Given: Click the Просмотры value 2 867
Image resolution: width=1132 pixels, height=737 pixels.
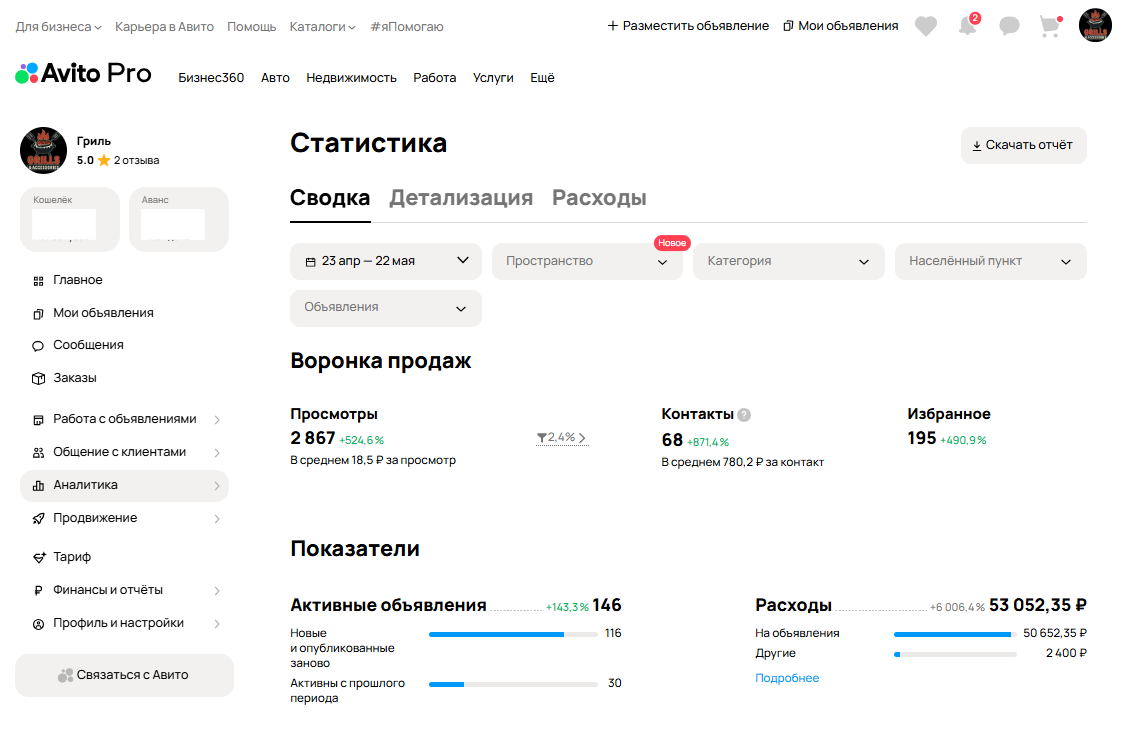Looking at the screenshot, I should coord(313,438).
